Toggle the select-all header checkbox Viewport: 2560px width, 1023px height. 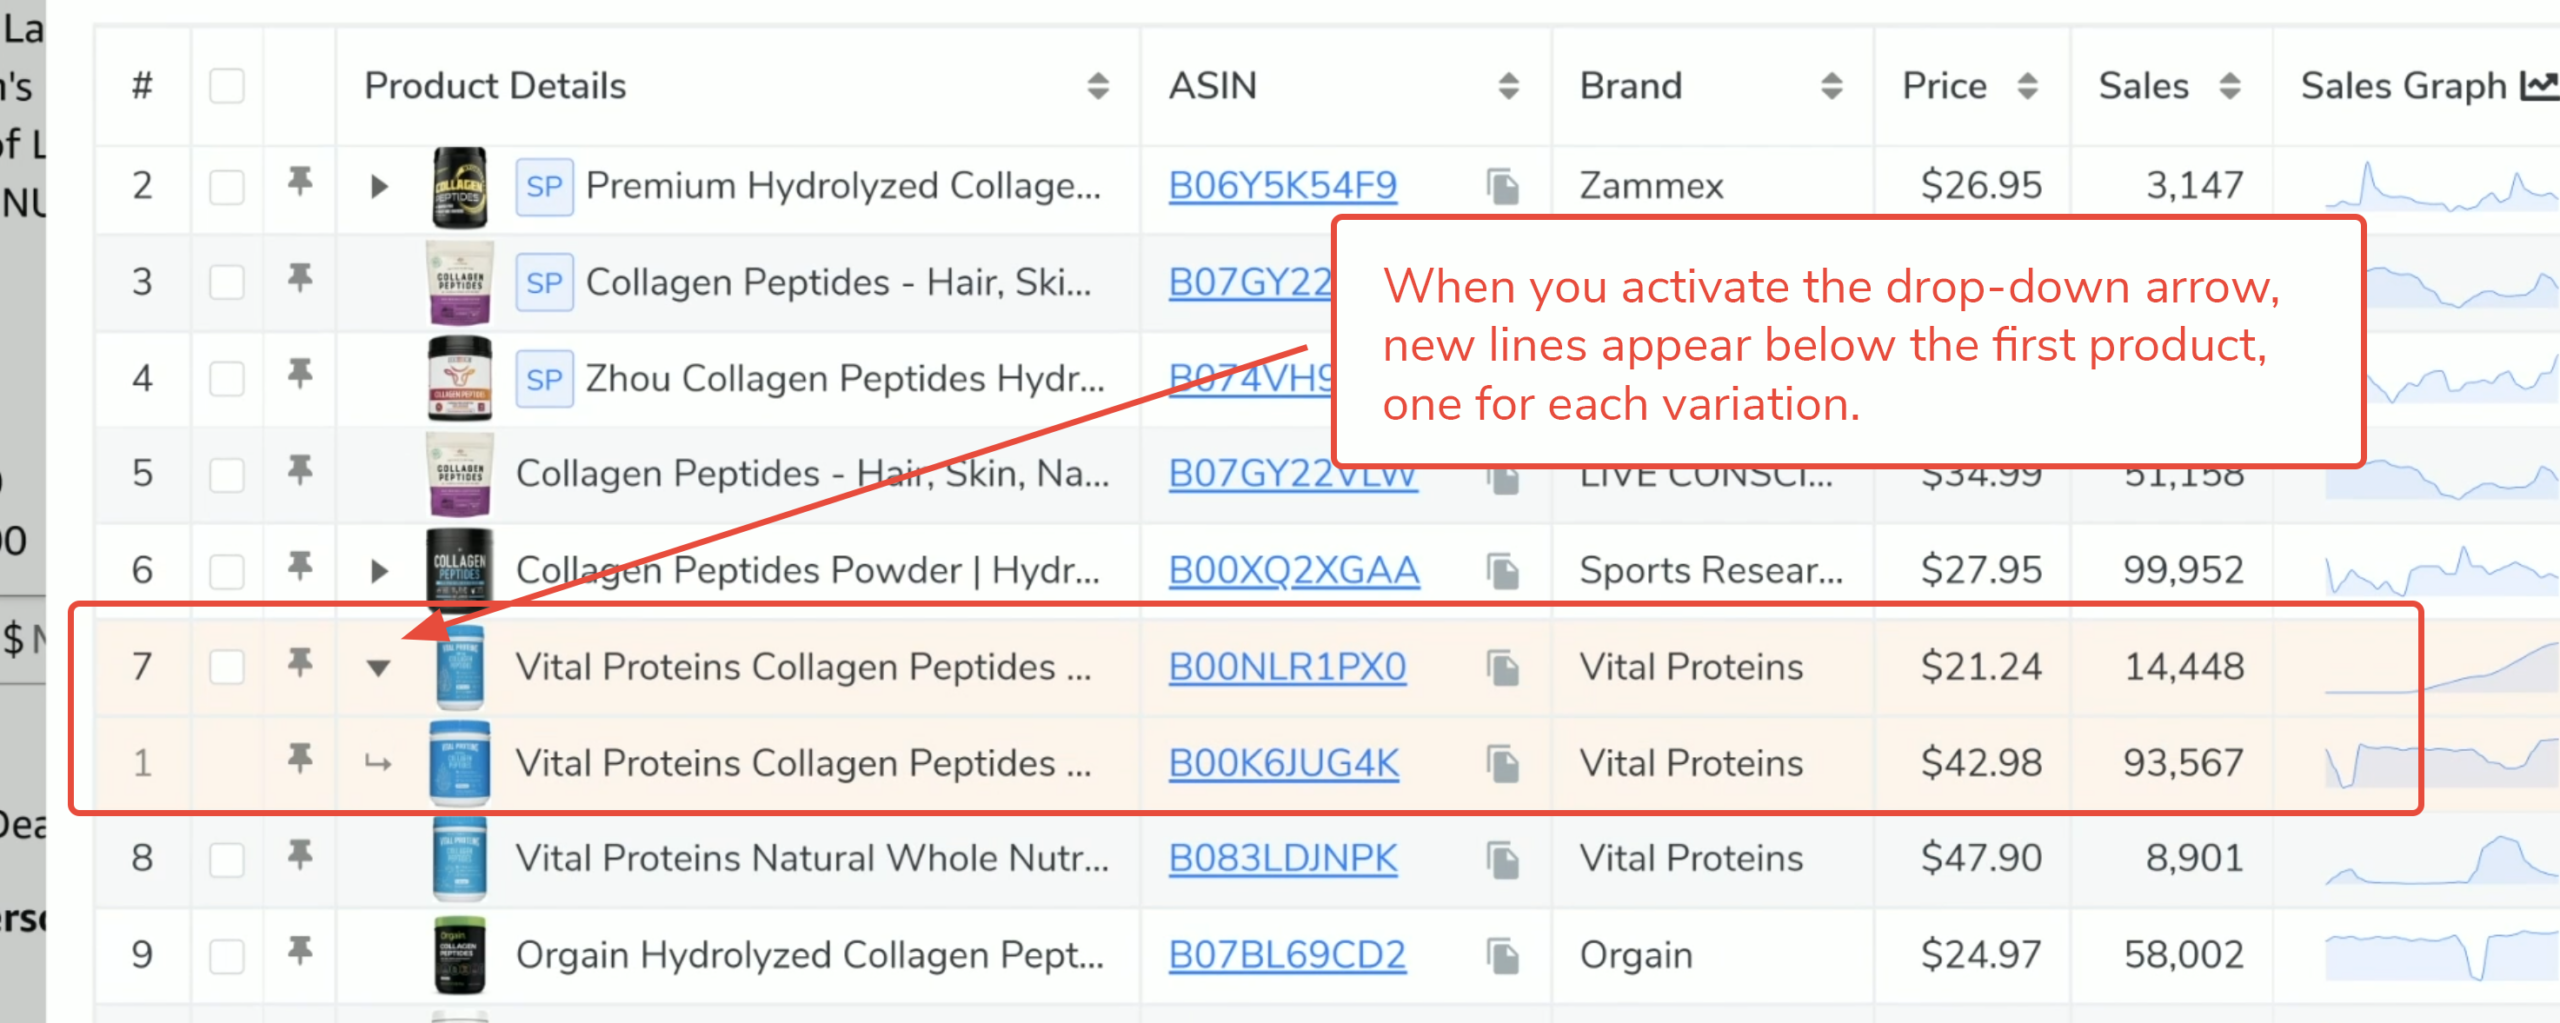[227, 86]
